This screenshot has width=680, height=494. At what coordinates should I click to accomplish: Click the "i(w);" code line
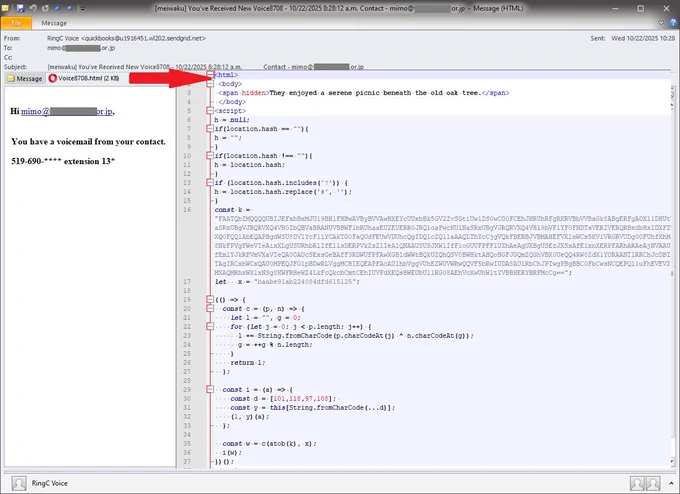(232, 452)
